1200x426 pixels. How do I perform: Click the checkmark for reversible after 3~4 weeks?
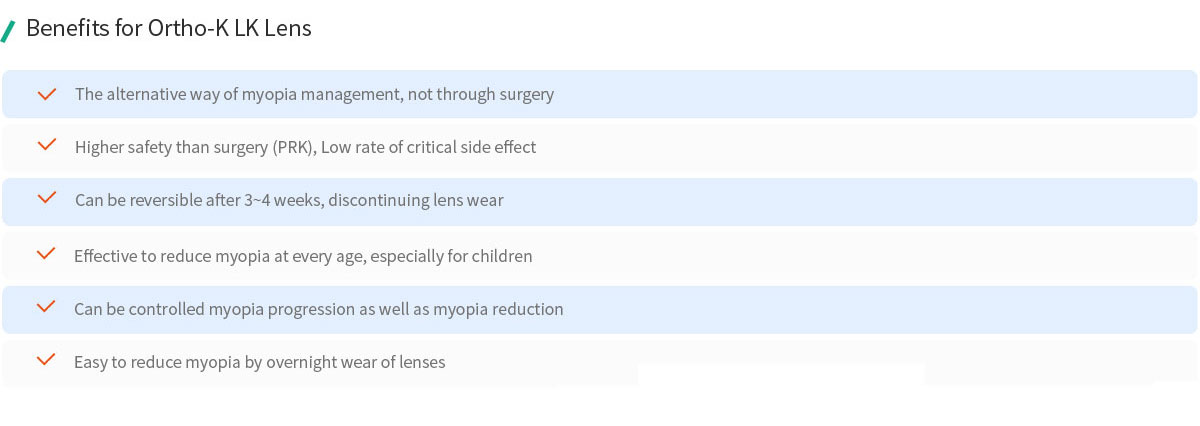46,199
